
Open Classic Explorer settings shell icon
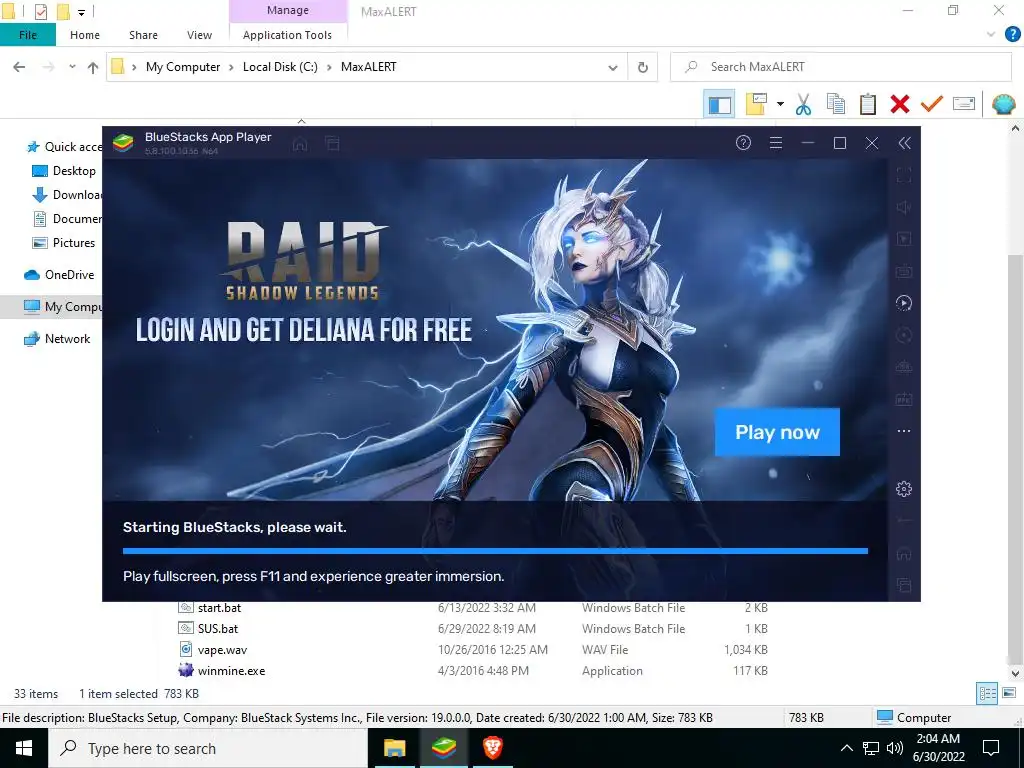1003,104
